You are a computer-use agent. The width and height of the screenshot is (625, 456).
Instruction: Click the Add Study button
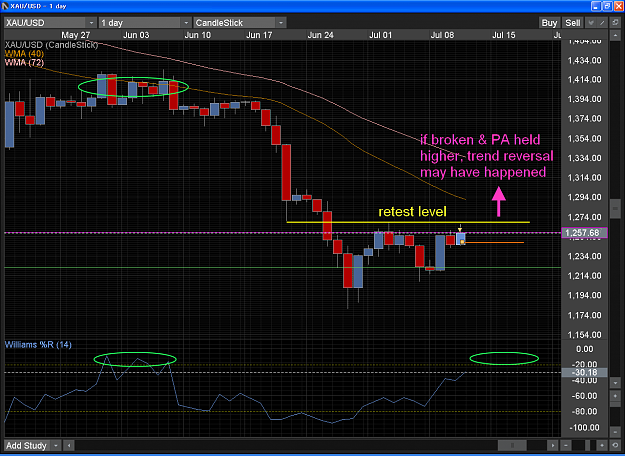pos(26,445)
